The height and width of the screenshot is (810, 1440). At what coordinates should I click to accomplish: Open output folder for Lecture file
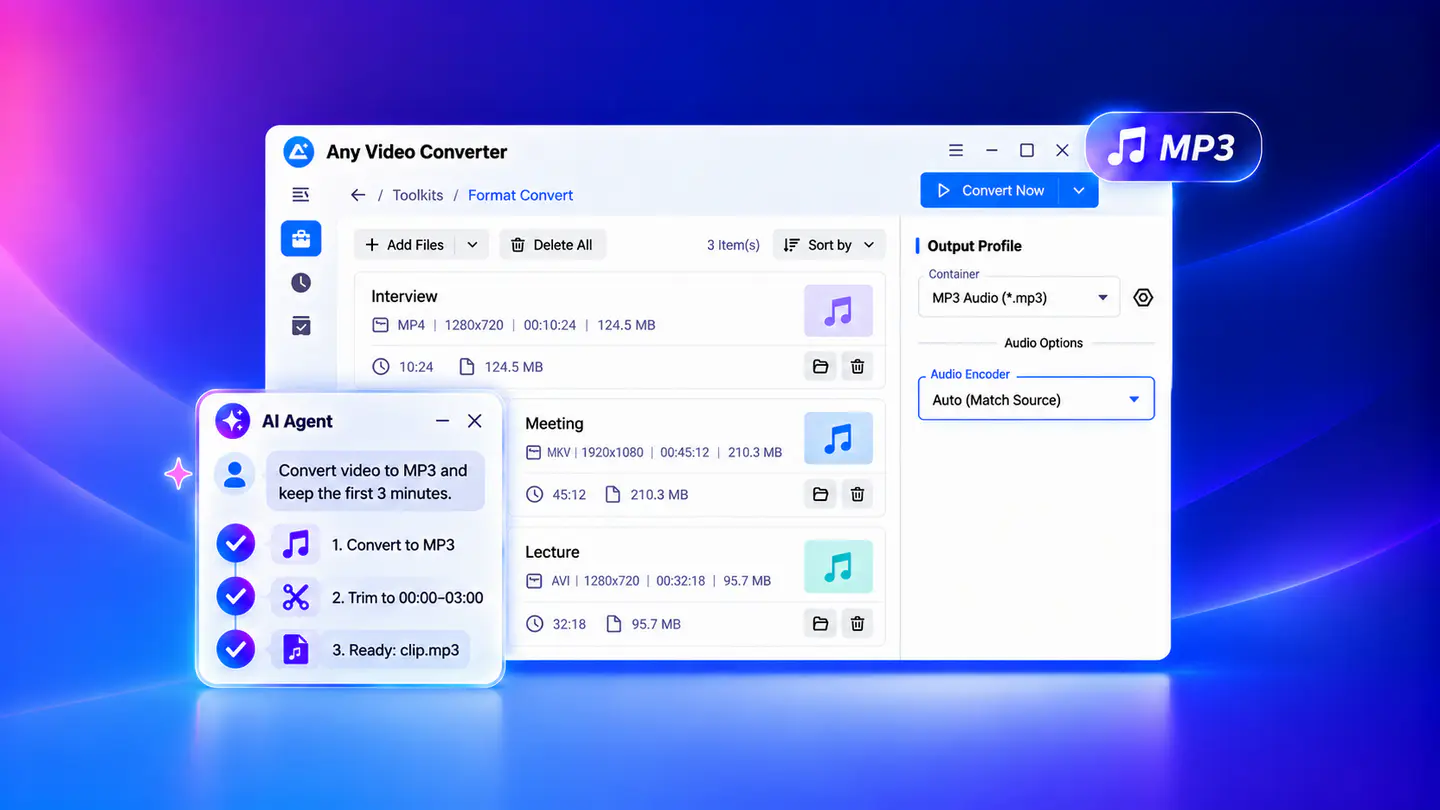[820, 624]
